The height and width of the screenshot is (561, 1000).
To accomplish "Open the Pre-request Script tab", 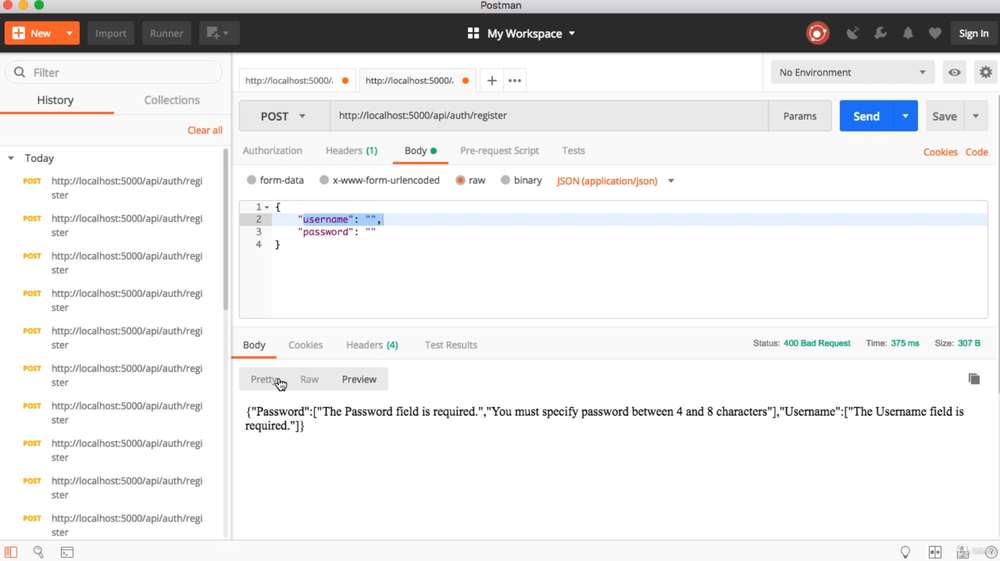I will pos(499,151).
